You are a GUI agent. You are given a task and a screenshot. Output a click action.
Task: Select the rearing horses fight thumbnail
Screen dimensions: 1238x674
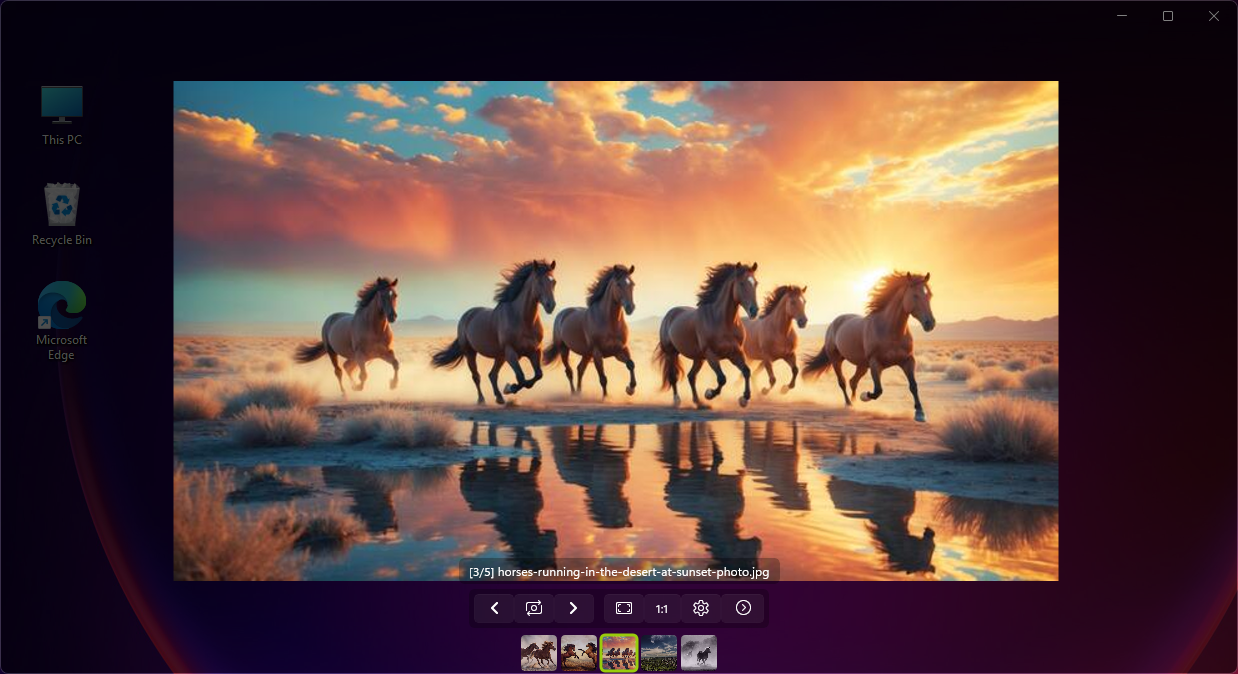578,652
